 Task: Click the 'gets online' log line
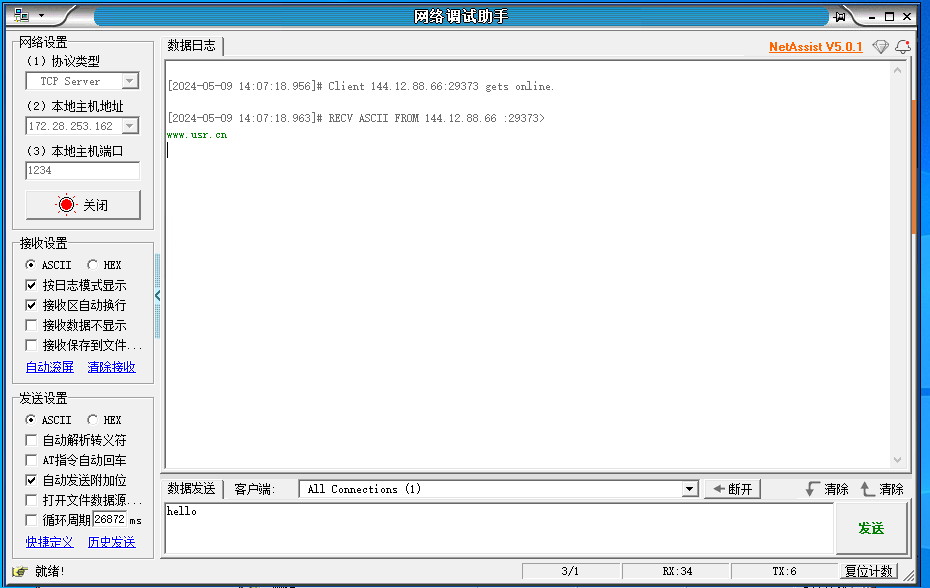point(361,87)
